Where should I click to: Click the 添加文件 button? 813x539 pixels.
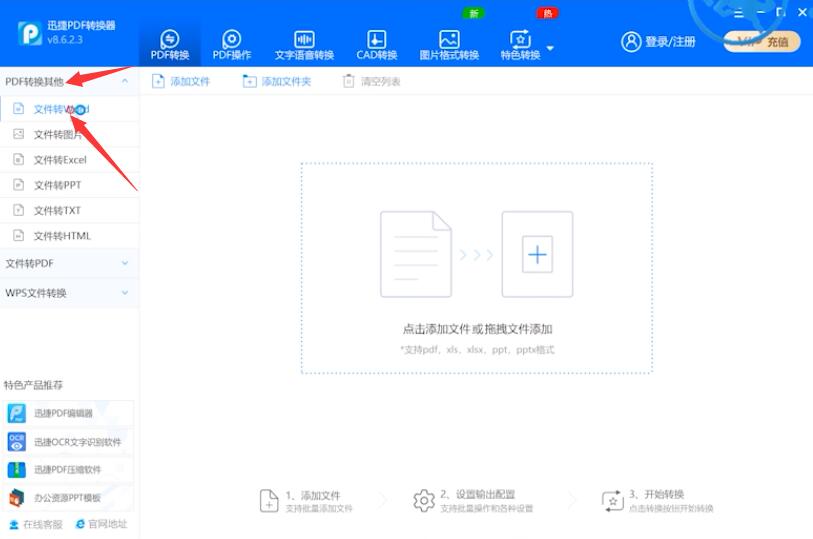coord(180,81)
